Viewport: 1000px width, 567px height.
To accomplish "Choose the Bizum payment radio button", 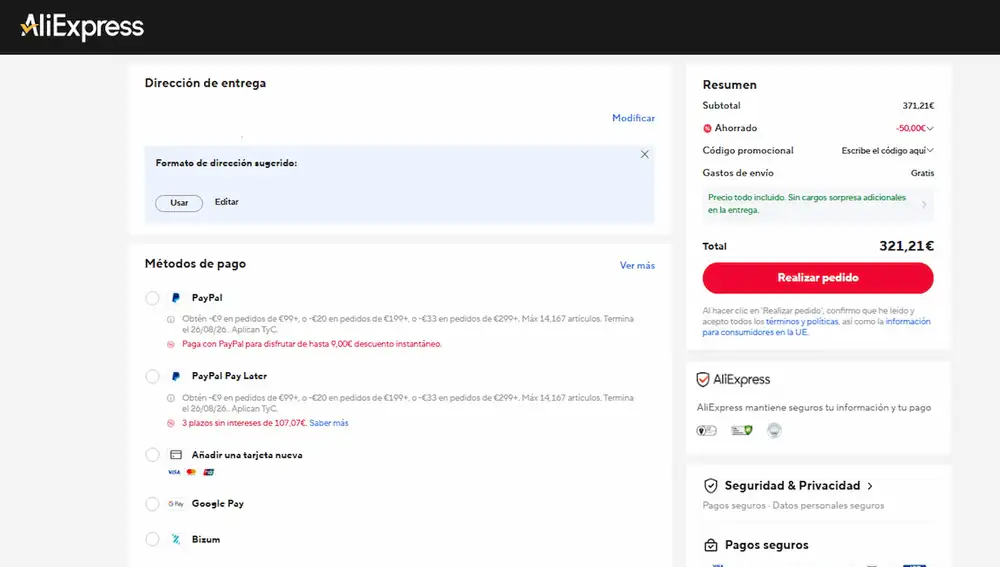I will [x=152, y=540].
